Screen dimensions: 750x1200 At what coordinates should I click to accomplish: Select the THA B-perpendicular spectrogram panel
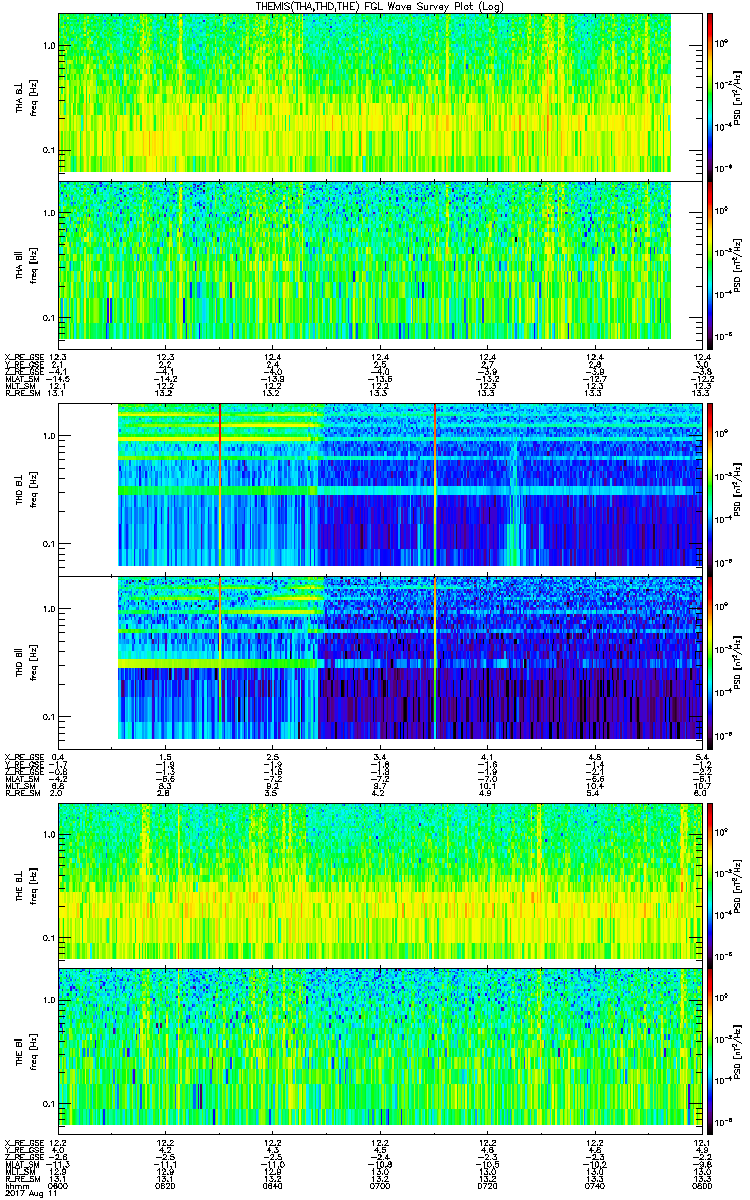click(x=364, y=93)
